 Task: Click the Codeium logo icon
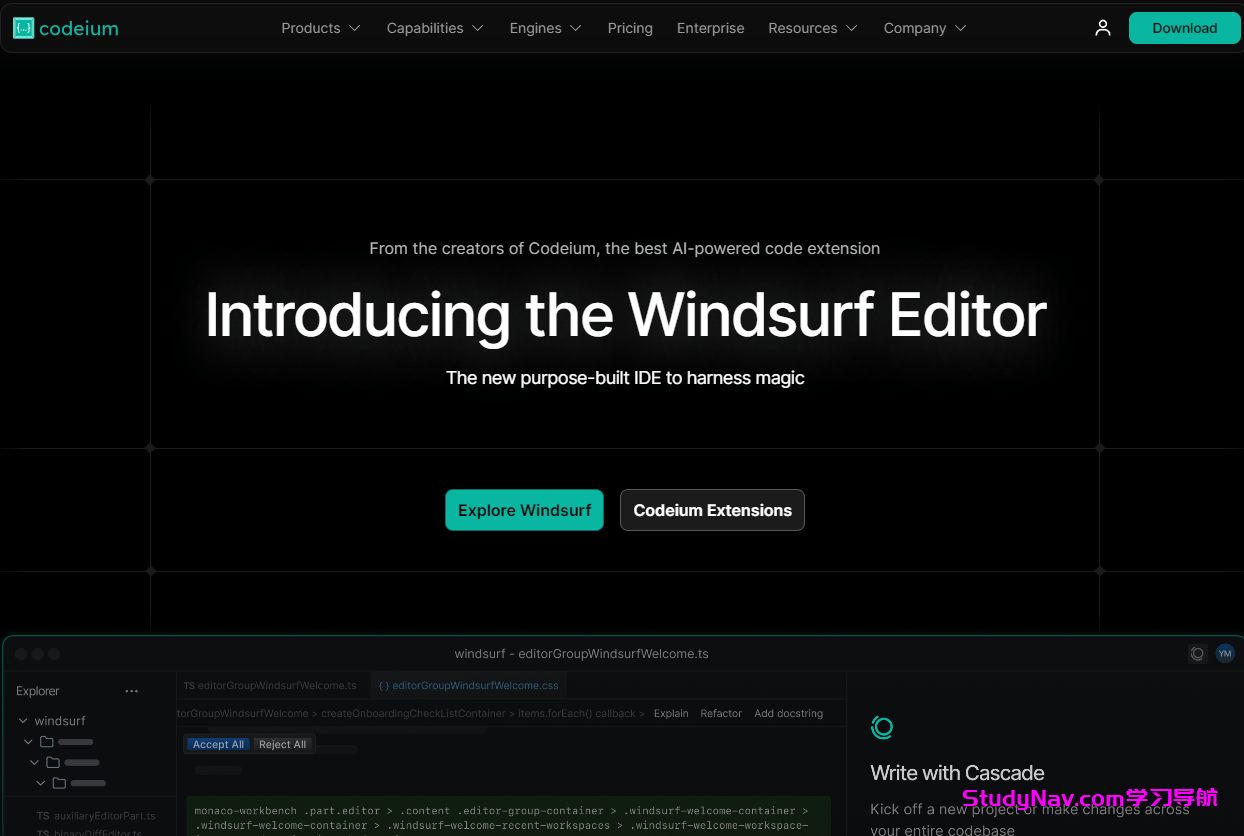22,28
